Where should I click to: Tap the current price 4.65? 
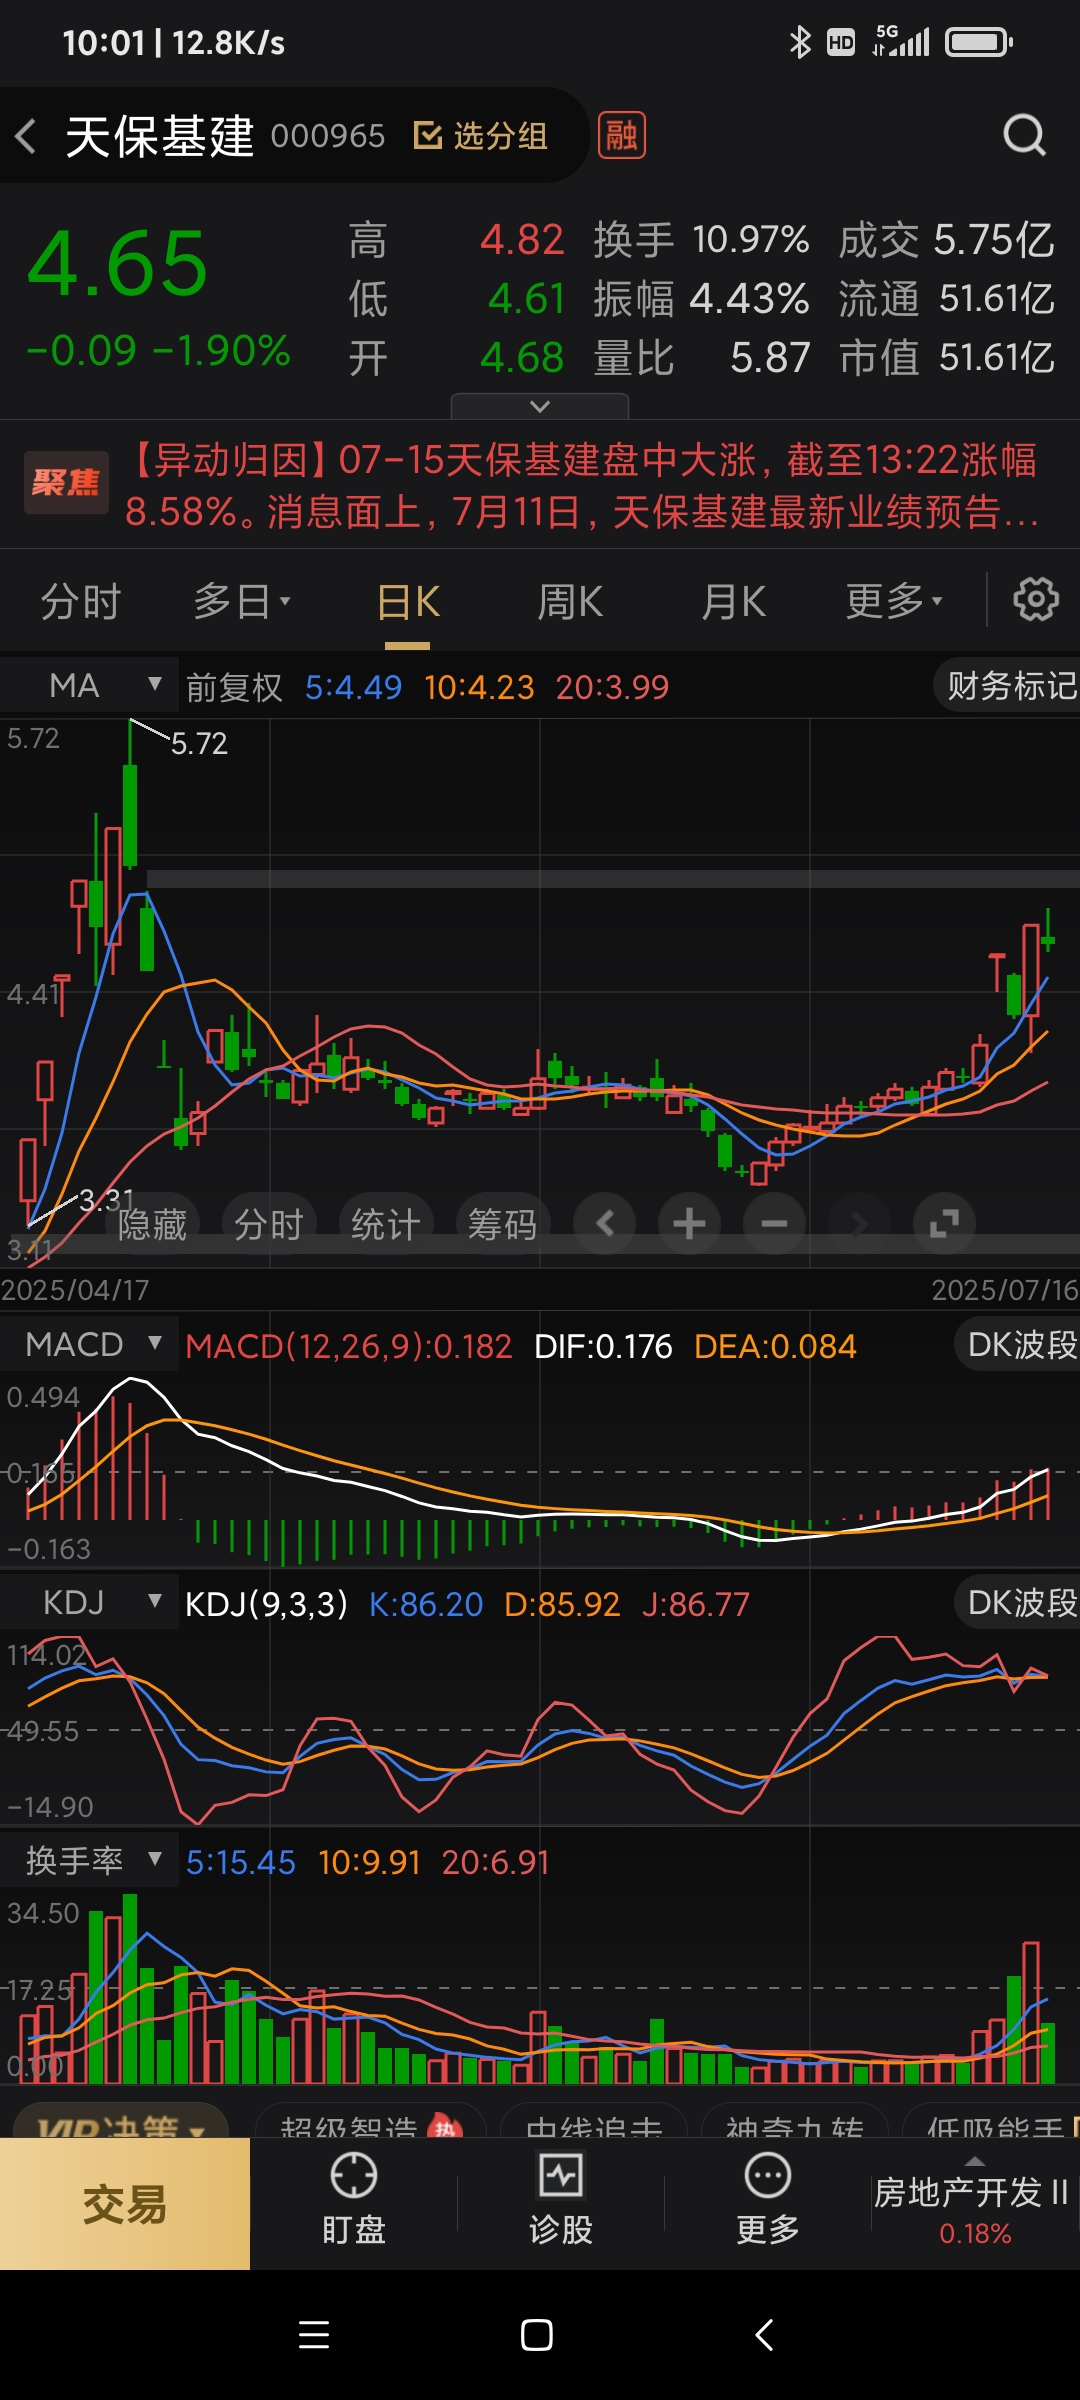(118, 264)
